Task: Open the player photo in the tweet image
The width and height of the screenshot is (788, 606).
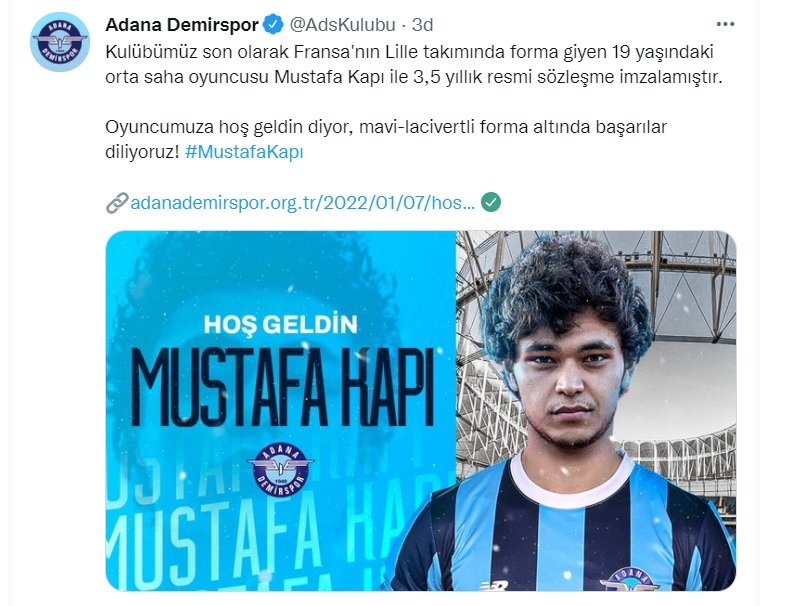Action: pos(596,411)
